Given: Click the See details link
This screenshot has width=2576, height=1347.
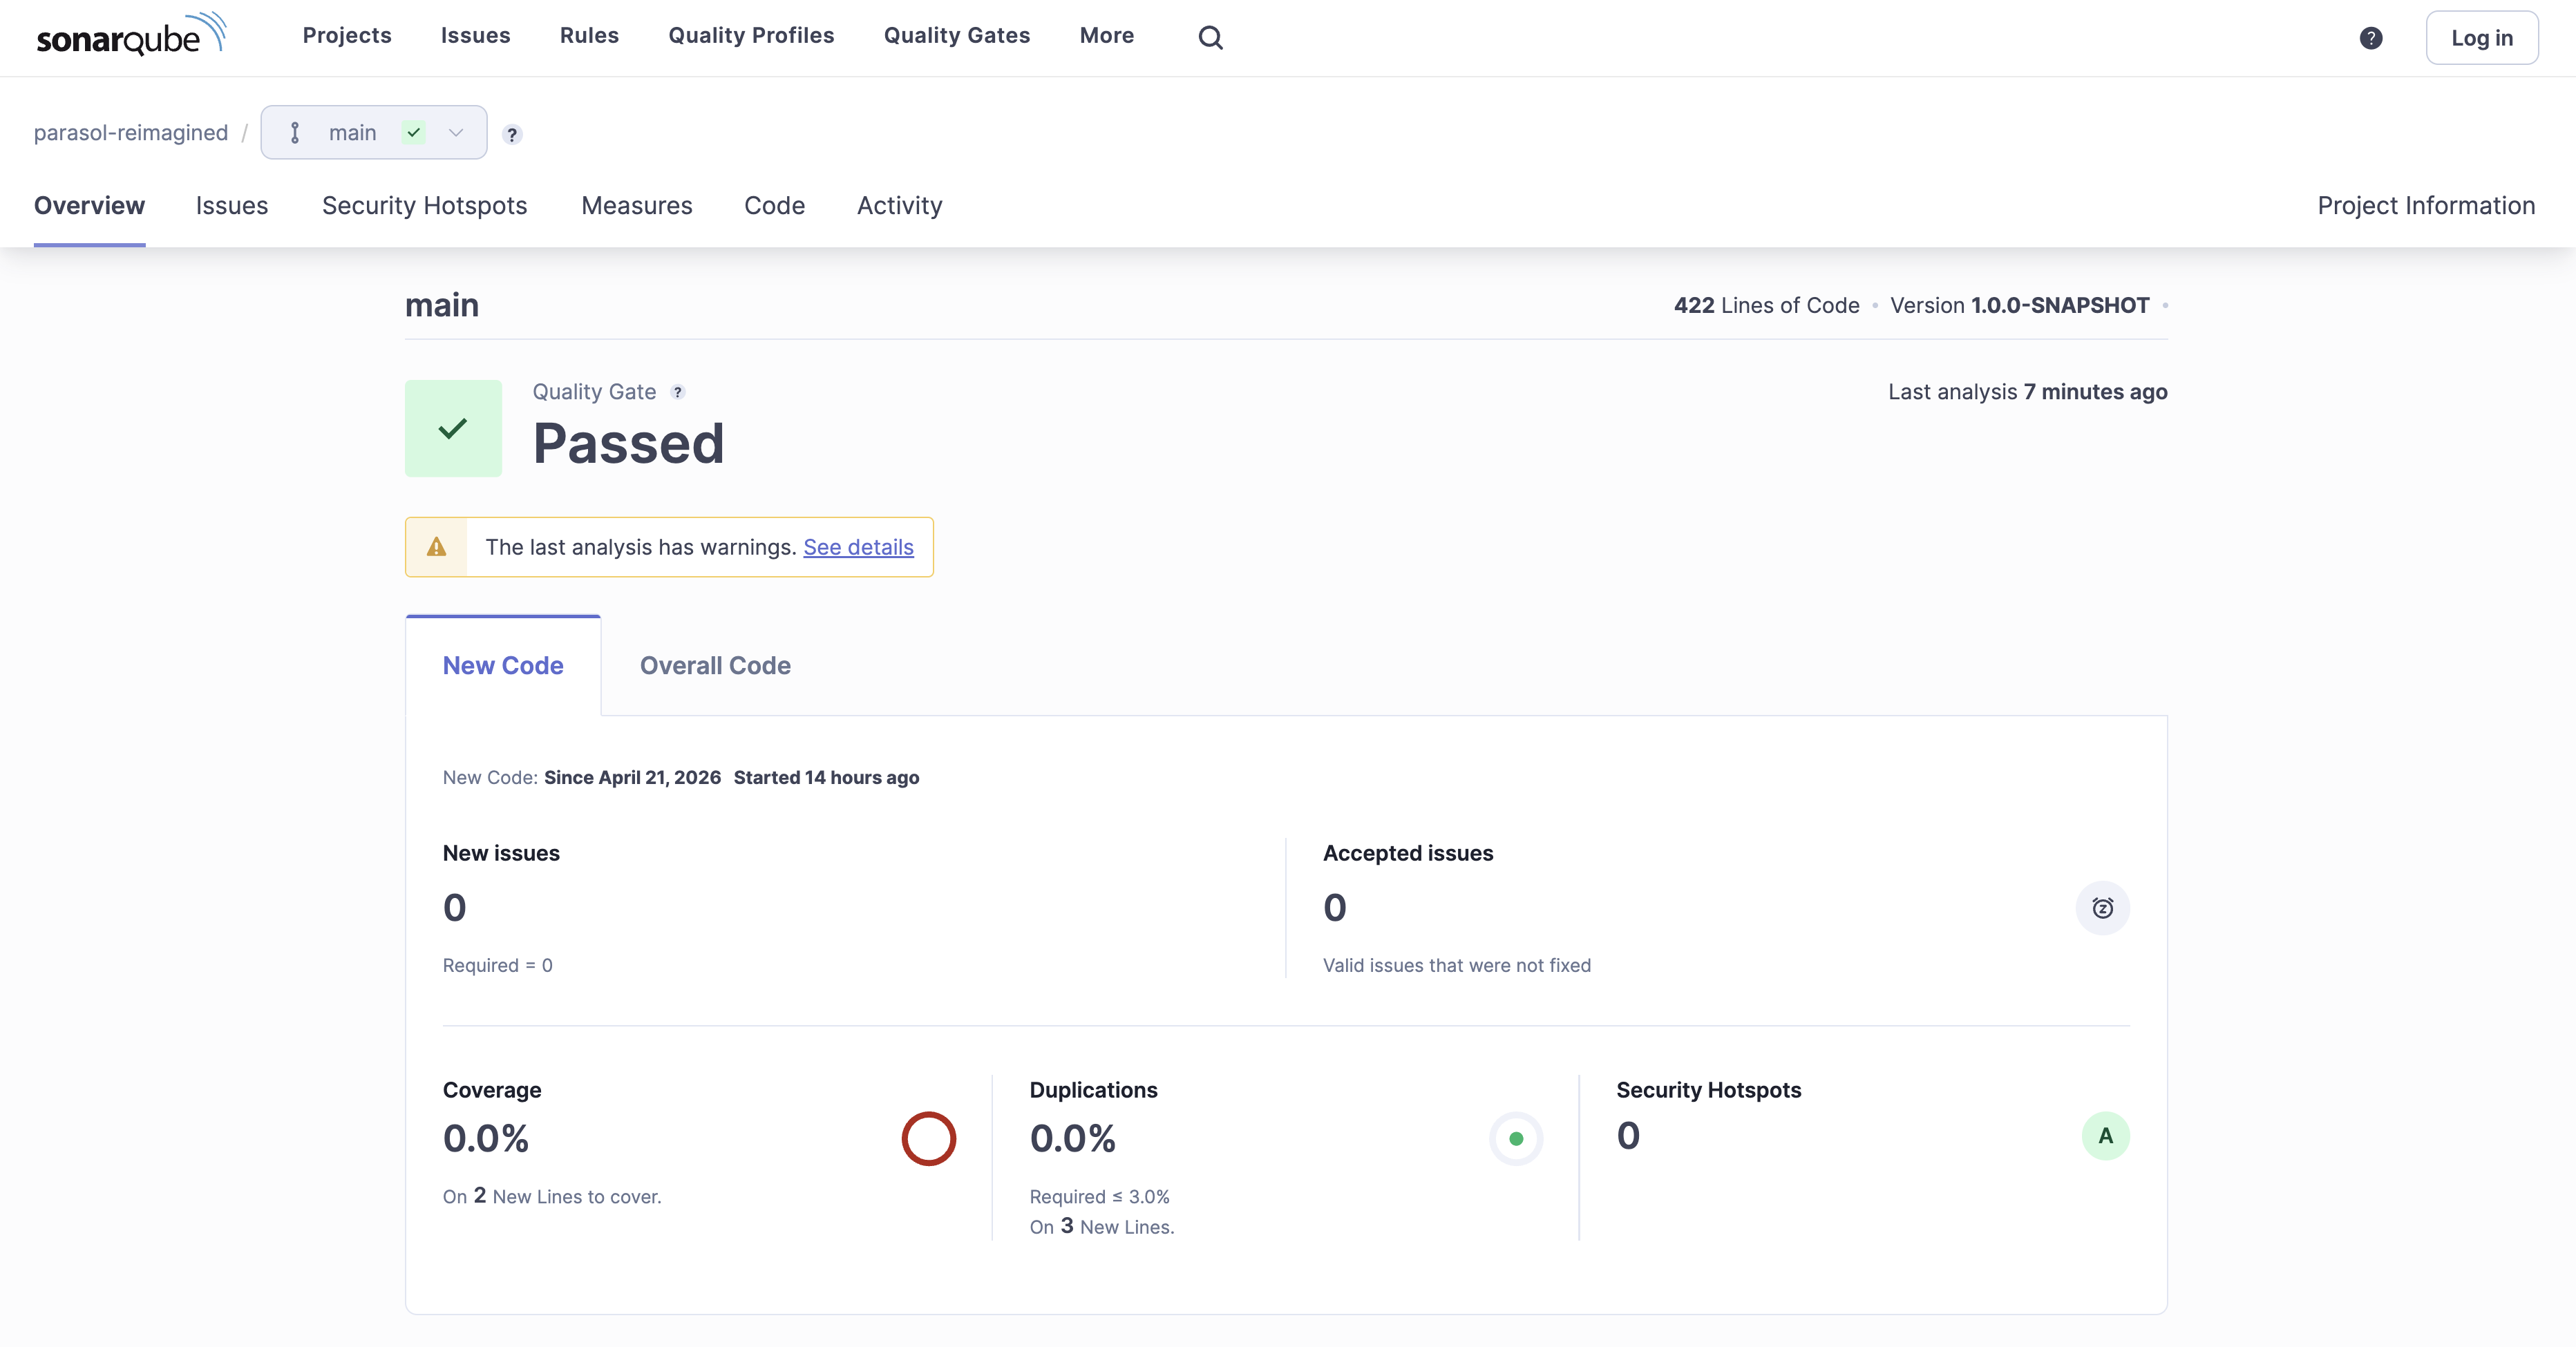Looking at the screenshot, I should 858,547.
